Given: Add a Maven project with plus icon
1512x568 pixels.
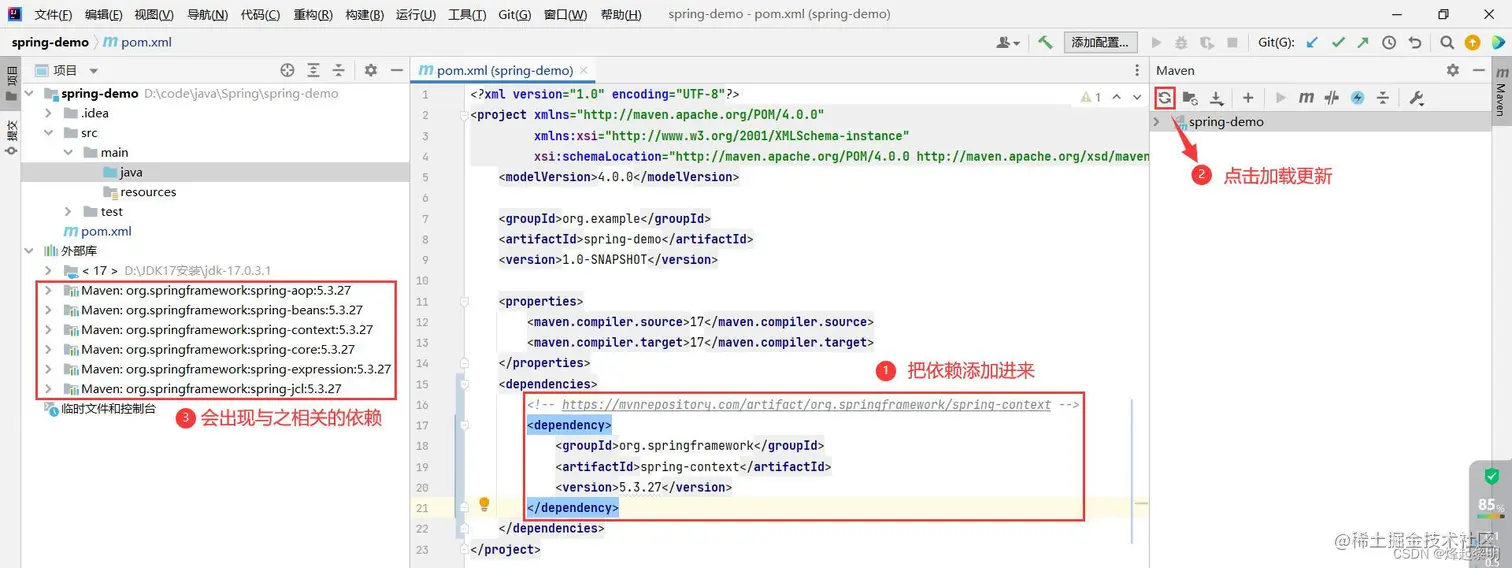Looking at the screenshot, I should (1248, 98).
